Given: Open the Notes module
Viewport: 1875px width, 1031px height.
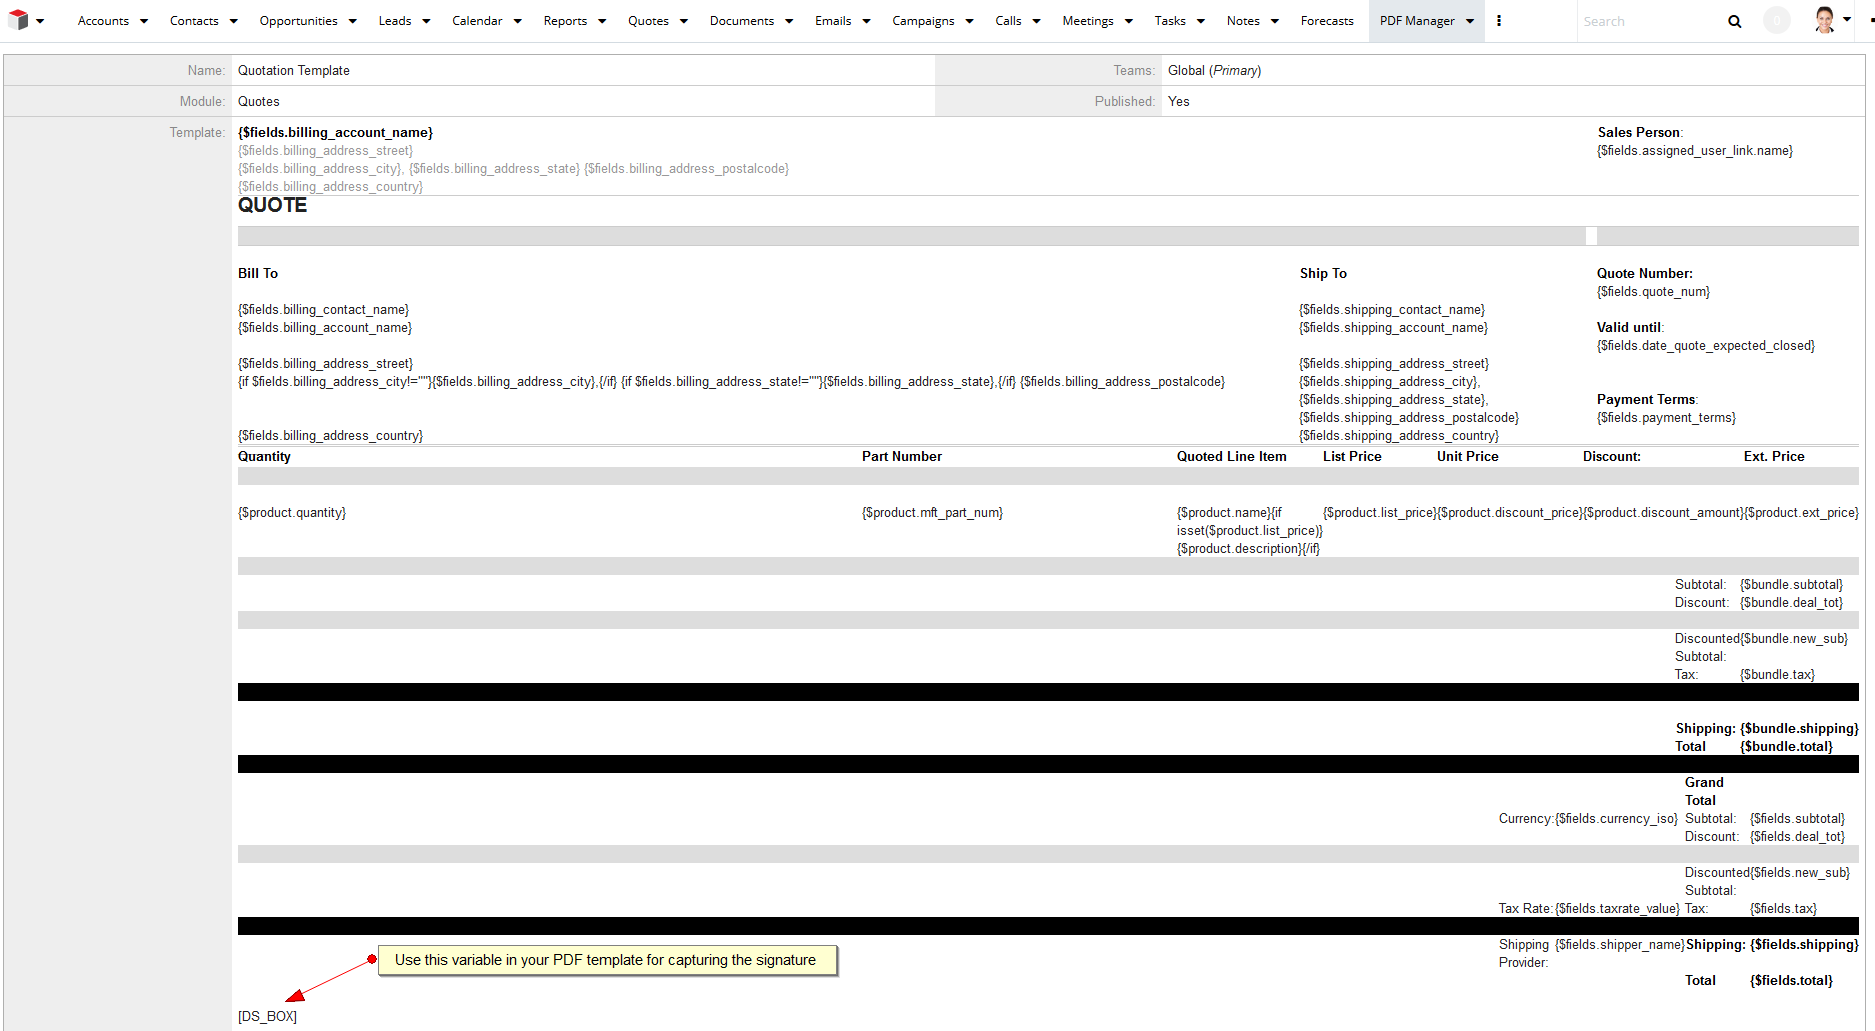Looking at the screenshot, I should click(1243, 21).
